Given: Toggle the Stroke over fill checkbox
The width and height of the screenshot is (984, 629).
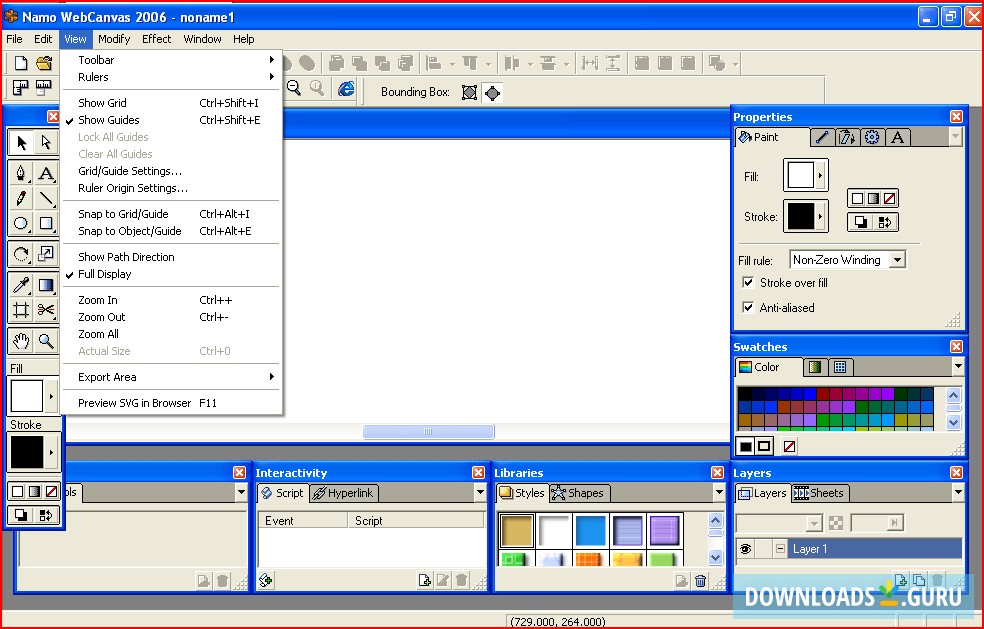Looking at the screenshot, I should [748, 283].
